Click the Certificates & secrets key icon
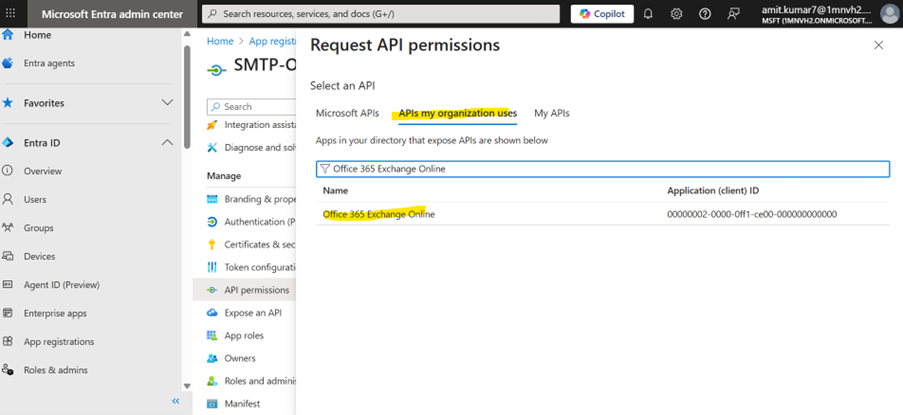The width and height of the screenshot is (903, 415). pyautogui.click(x=213, y=245)
